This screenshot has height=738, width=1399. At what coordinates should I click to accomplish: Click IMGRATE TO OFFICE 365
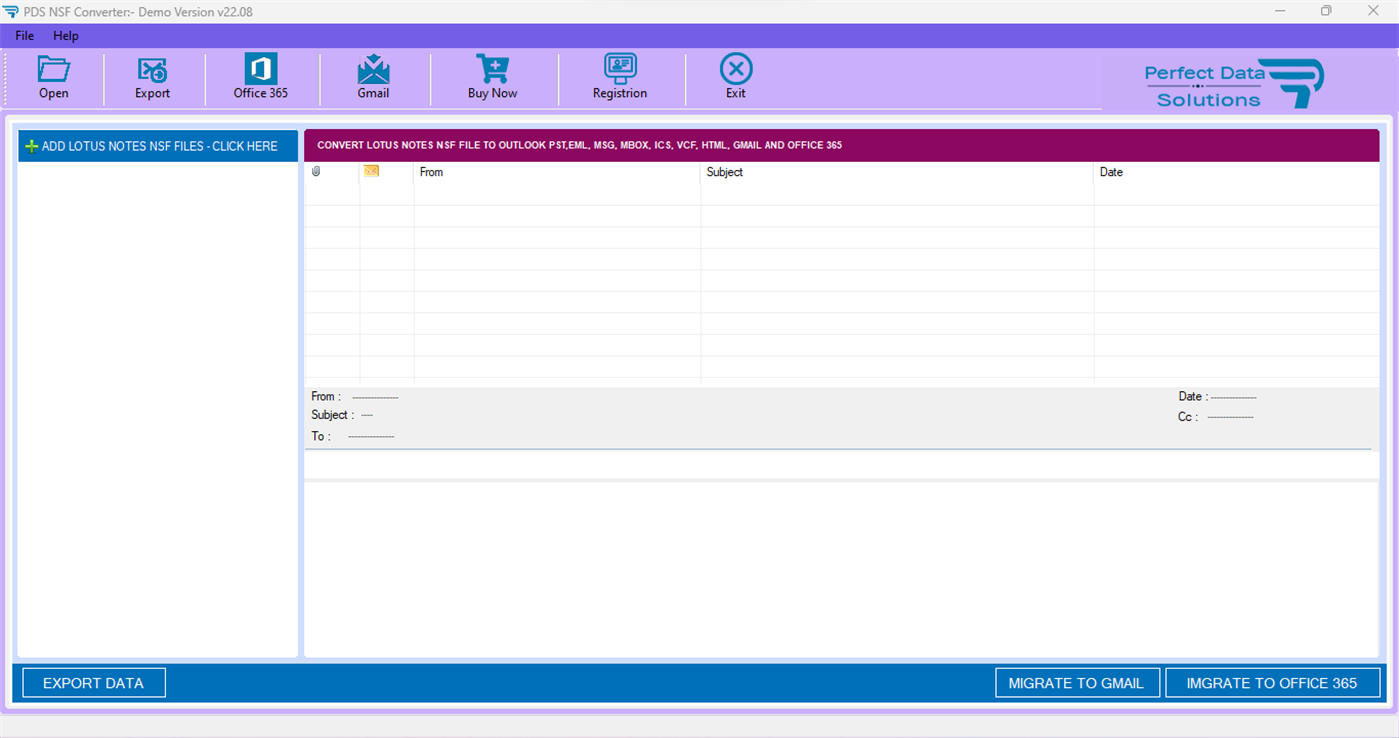tap(1272, 682)
